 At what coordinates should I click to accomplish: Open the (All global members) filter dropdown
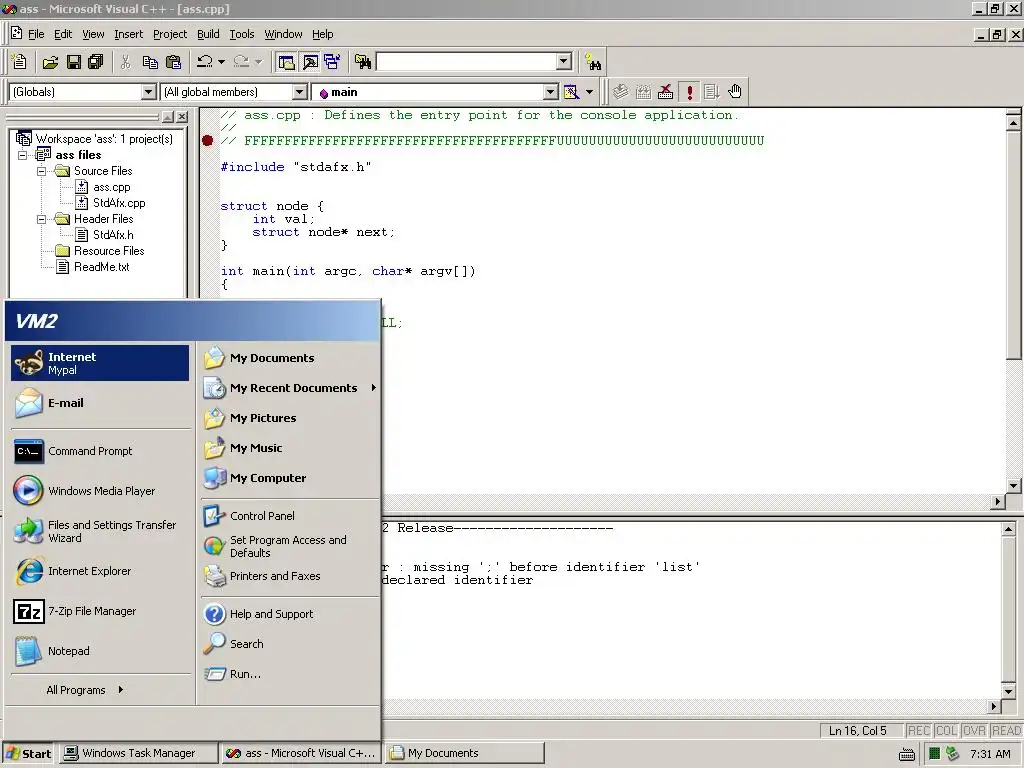point(299,92)
